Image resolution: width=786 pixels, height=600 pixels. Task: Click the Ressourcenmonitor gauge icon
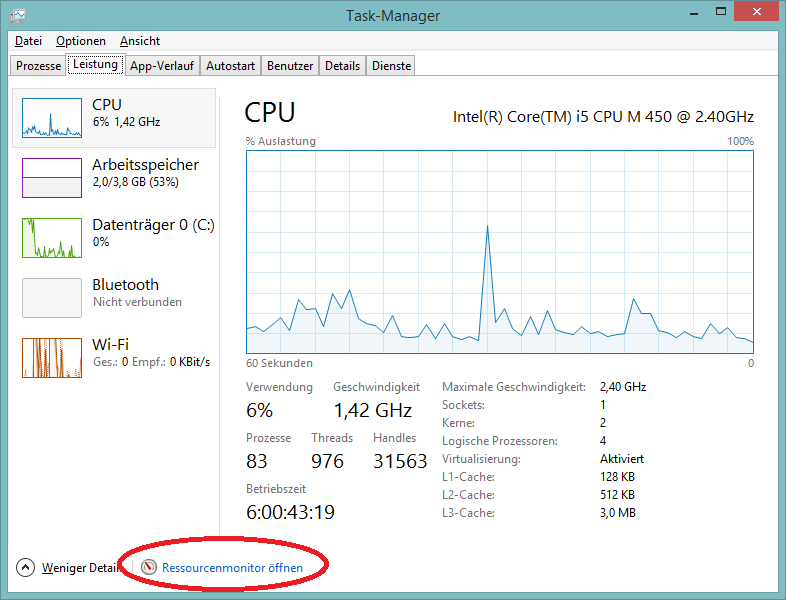(x=148, y=567)
